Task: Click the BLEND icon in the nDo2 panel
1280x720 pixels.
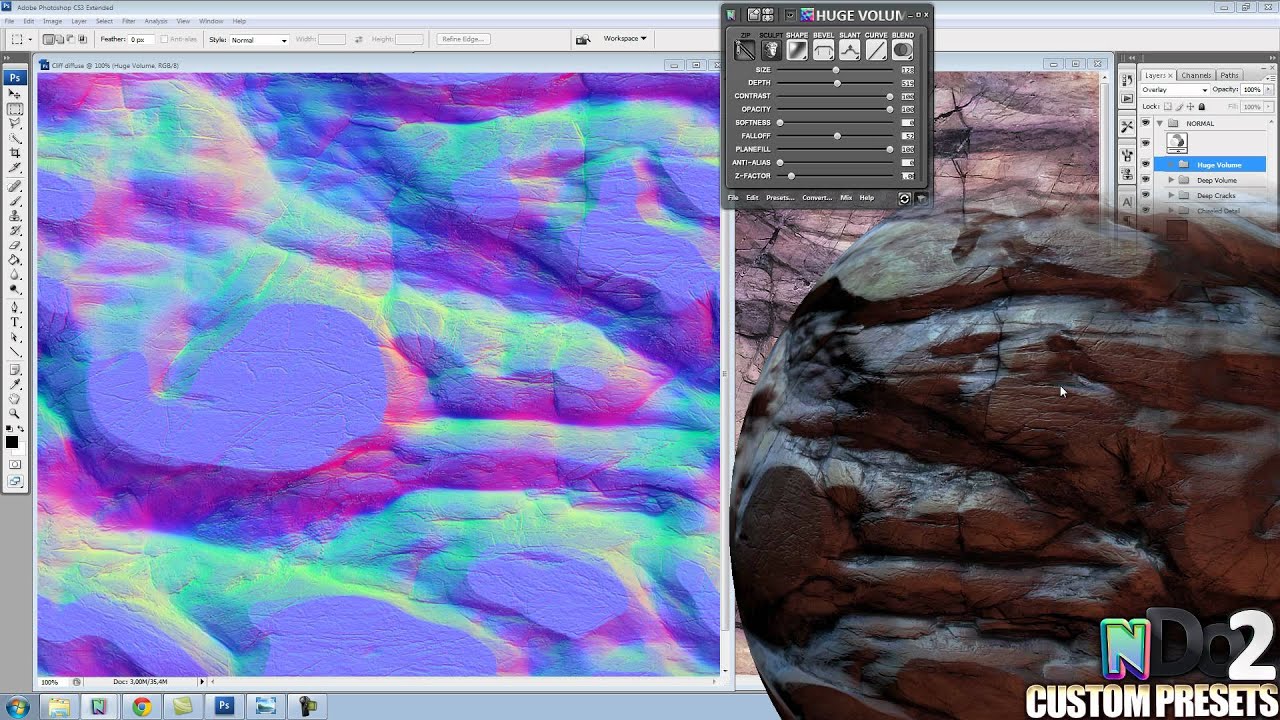Action: pos(902,50)
